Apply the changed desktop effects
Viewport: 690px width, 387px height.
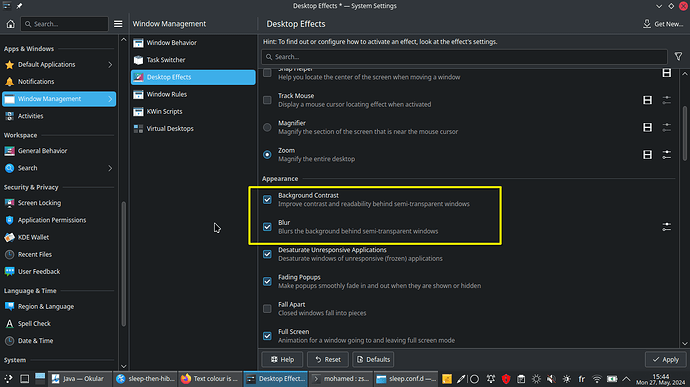[x=665, y=359]
